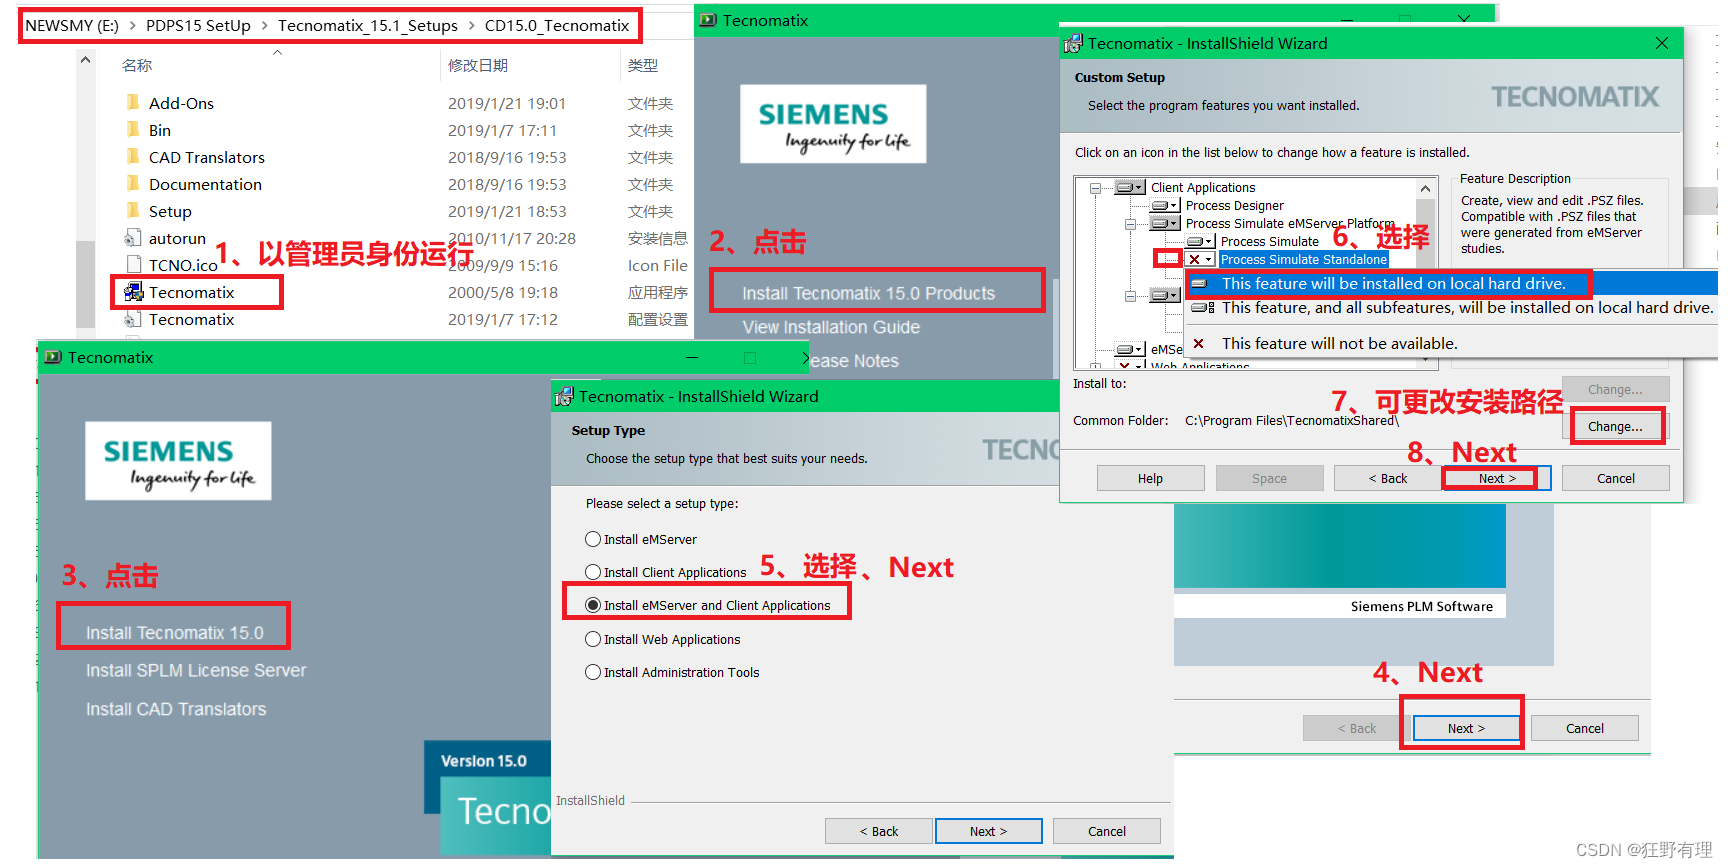Click Back in the Setup Type dialog
Image resolution: width=1728 pixels, height=868 pixels.
pos(878,832)
